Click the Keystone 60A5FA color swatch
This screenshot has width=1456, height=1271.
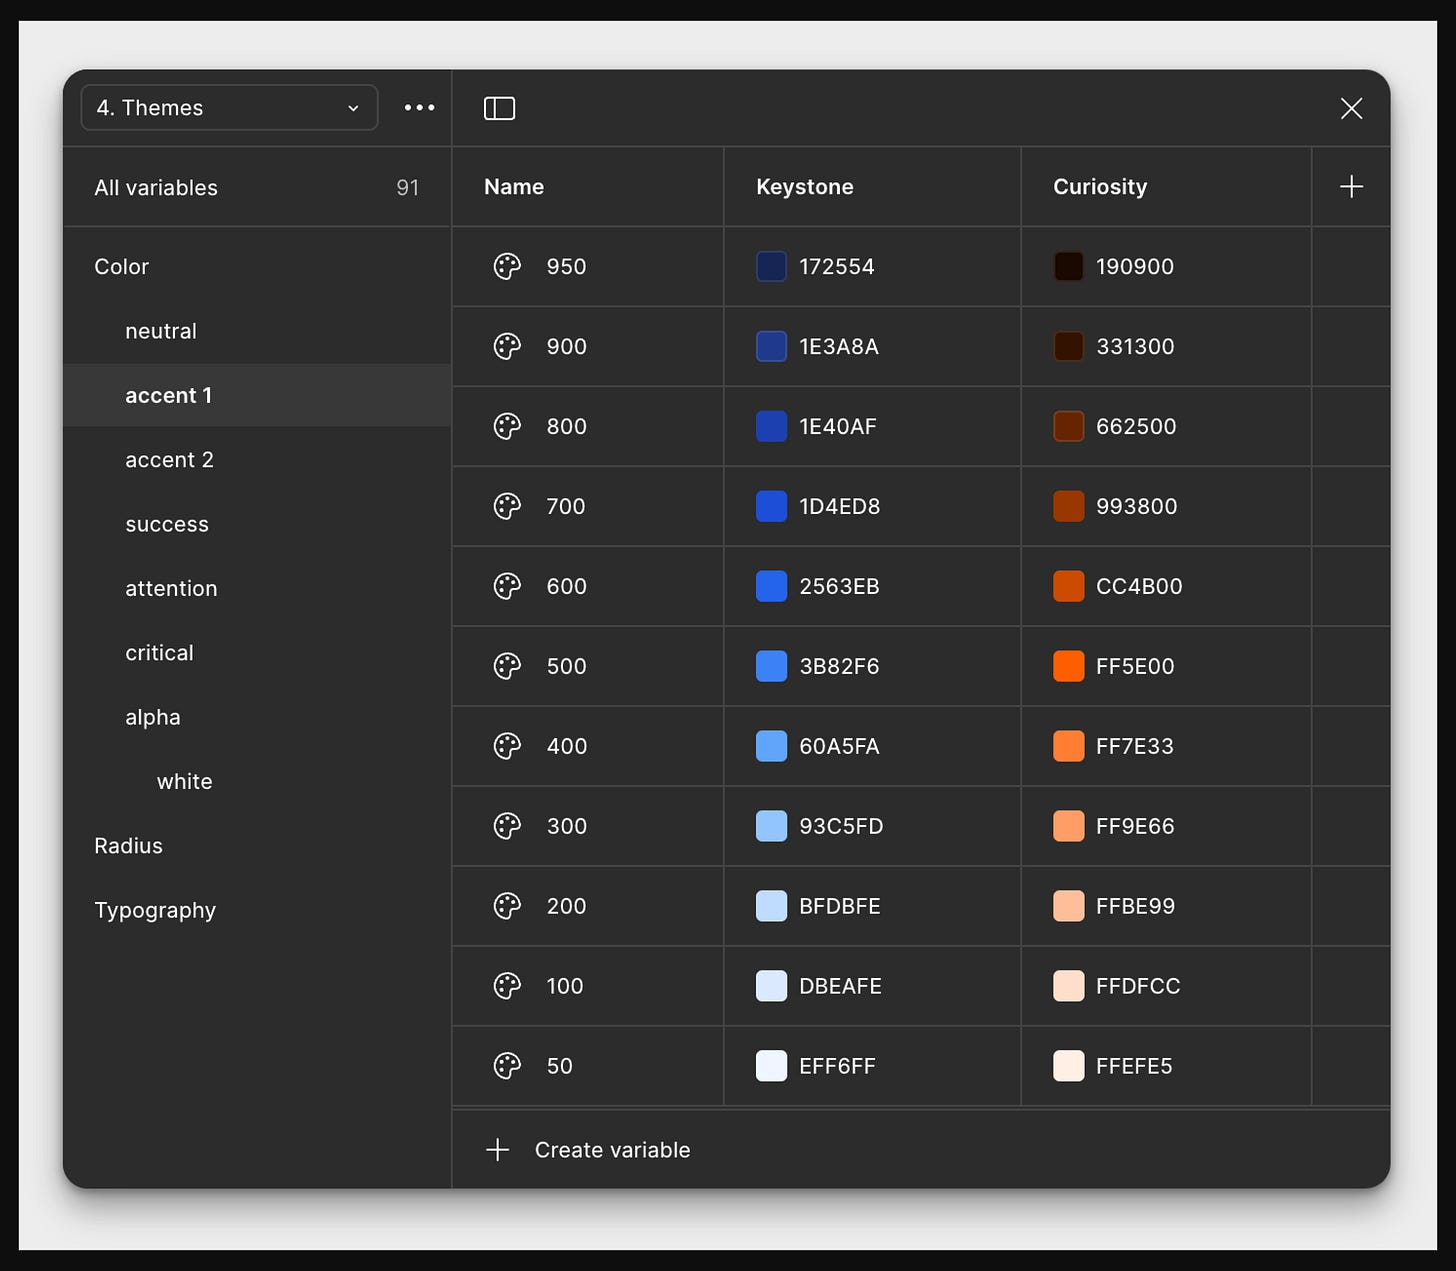click(771, 746)
